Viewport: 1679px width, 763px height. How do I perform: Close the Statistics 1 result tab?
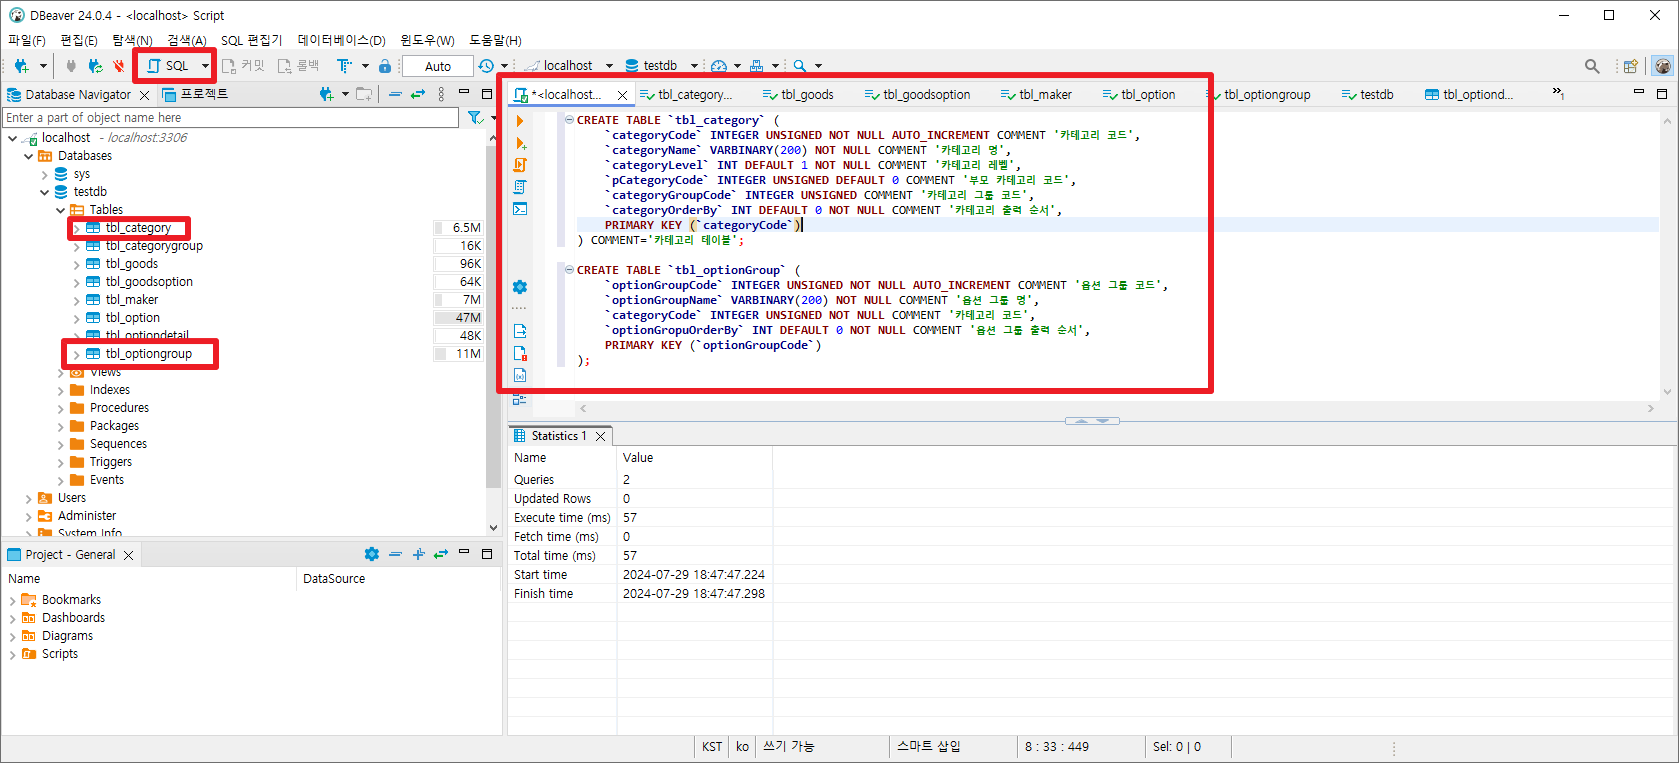click(x=600, y=436)
